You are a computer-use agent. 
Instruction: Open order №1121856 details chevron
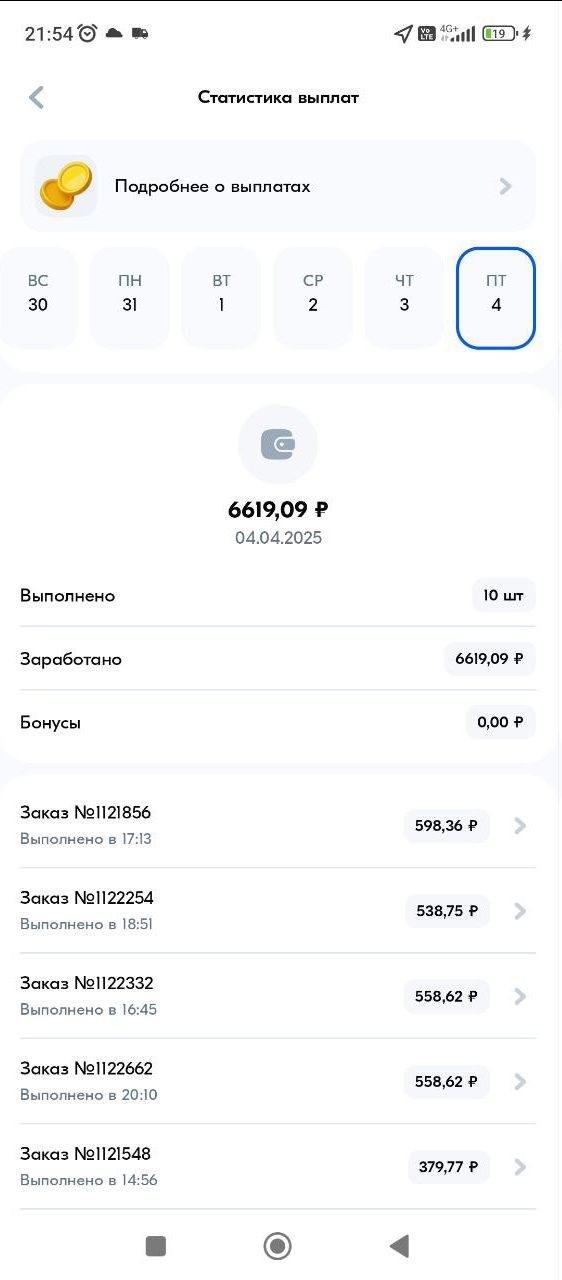pos(519,826)
